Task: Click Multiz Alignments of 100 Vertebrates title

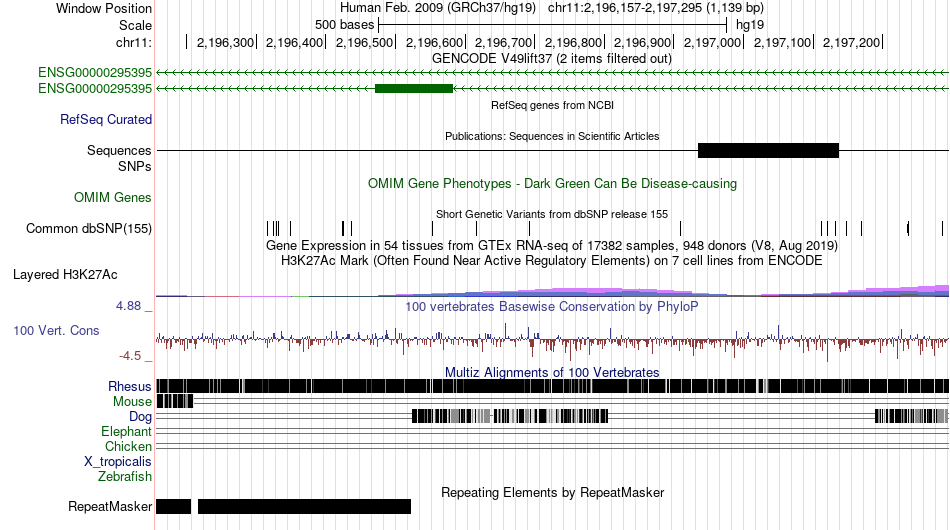Action: point(552,372)
